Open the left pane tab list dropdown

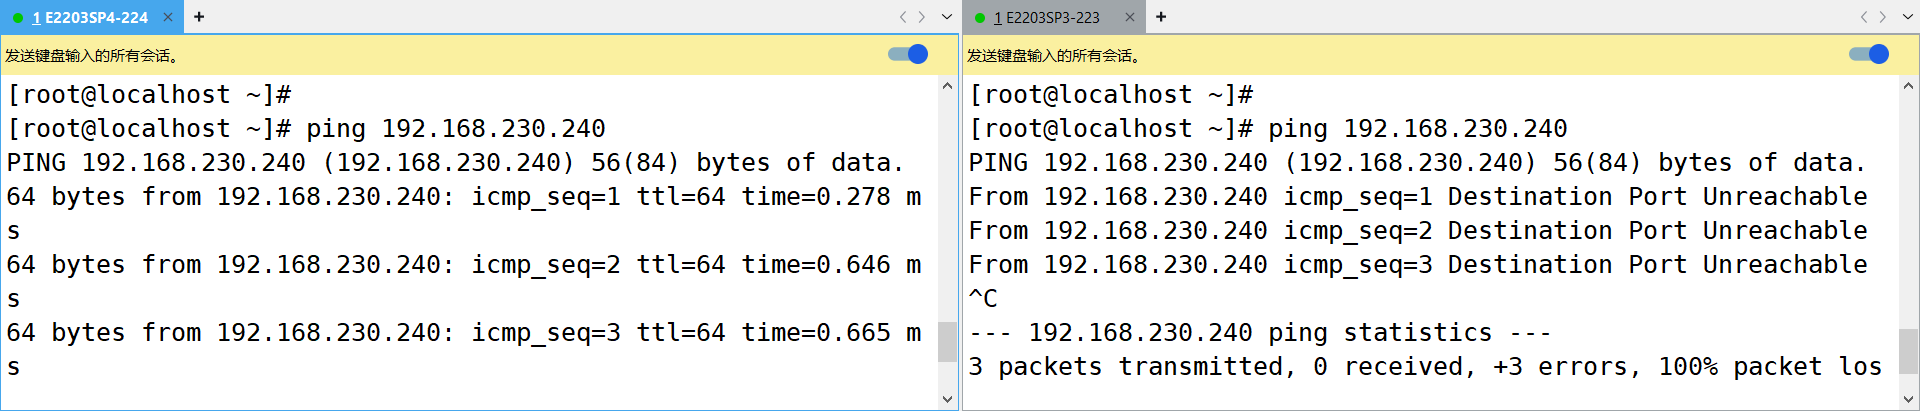pos(946,17)
